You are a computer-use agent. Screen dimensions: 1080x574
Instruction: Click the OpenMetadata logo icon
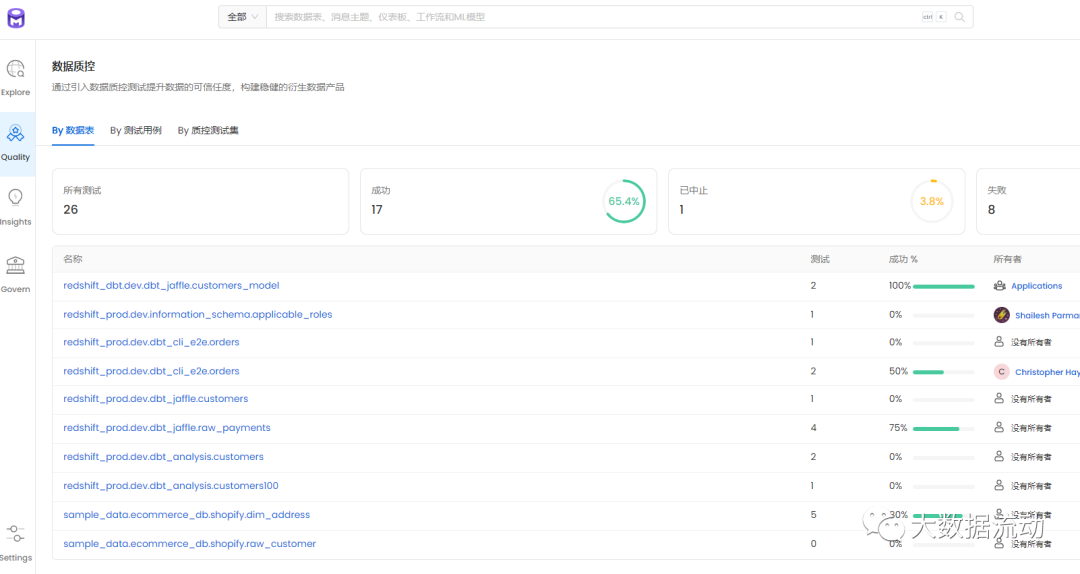[16, 18]
